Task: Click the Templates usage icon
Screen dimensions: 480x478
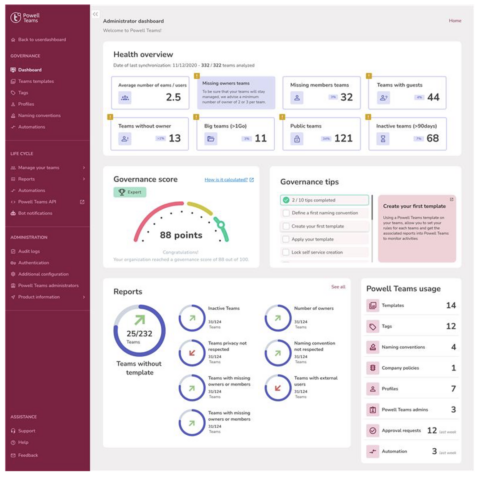Action: [x=373, y=305]
